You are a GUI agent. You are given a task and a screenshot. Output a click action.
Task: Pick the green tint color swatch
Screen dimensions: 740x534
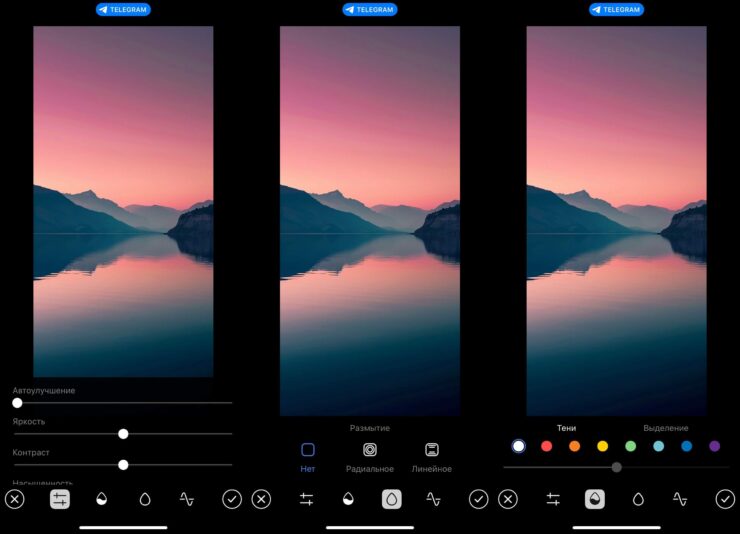pyautogui.click(x=630, y=446)
